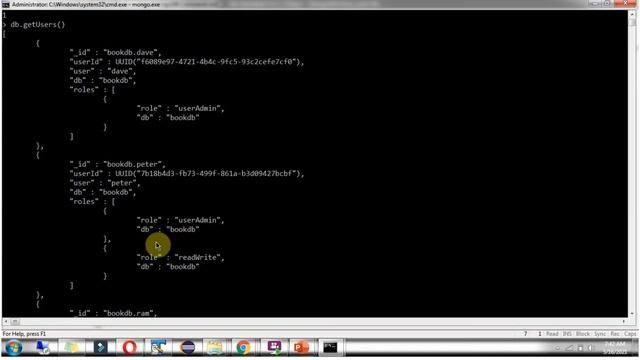The image size is (640, 360).
Task: Click the vertical scrollbar down arrow
Action: tap(632, 313)
